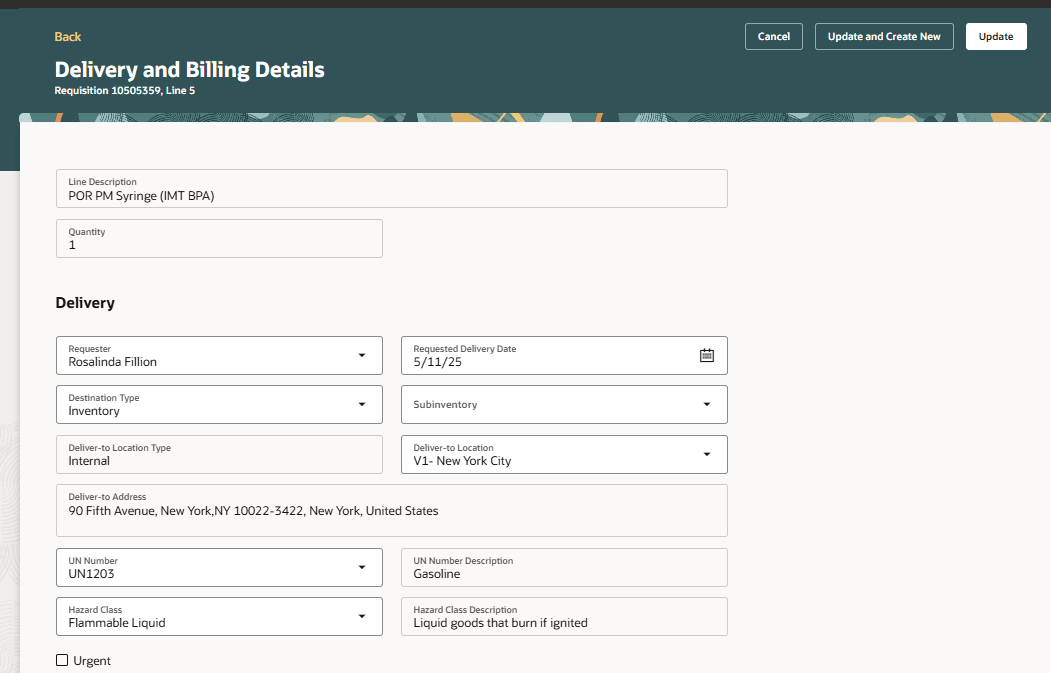Click the Requested Delivery Date value 5/11/25
Image resolution: width=1051 pixels, height=673 pixels.
(438, 362)
